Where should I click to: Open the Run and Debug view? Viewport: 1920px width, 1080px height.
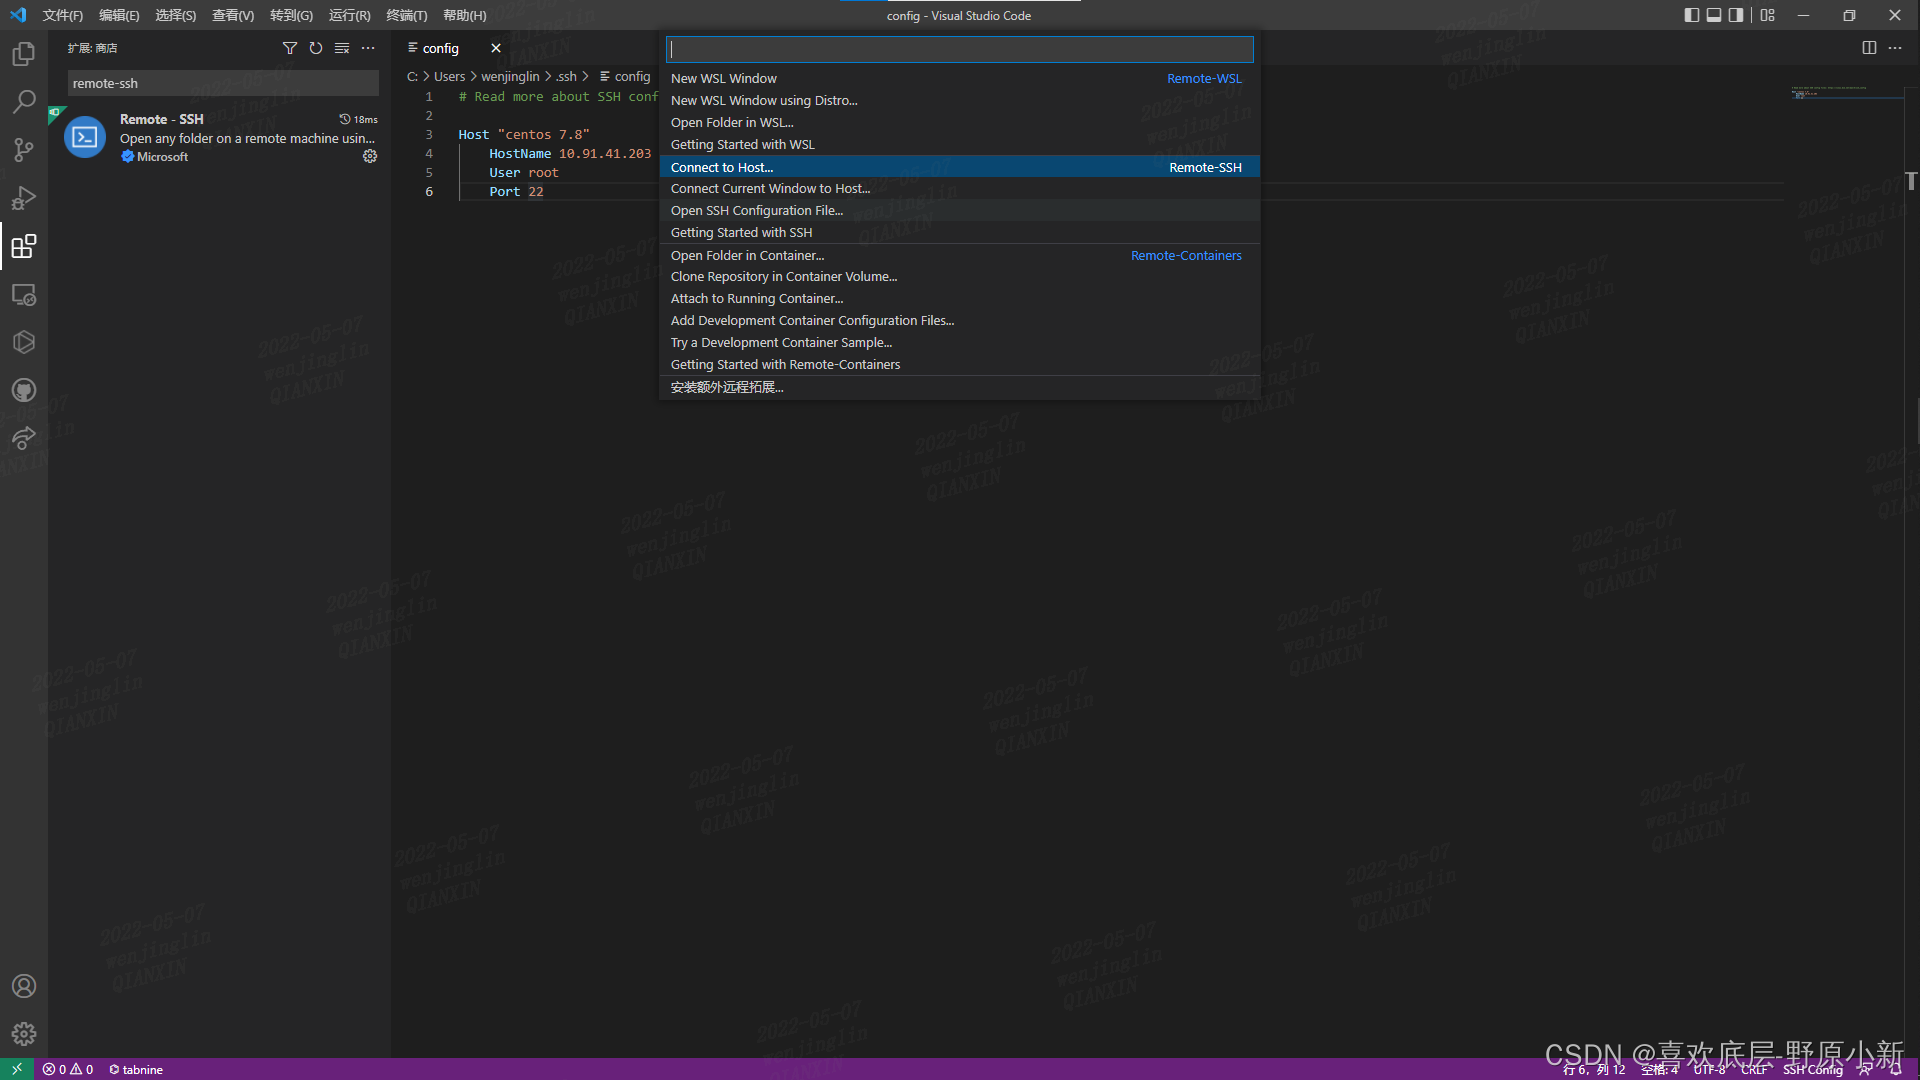point(24,198)
